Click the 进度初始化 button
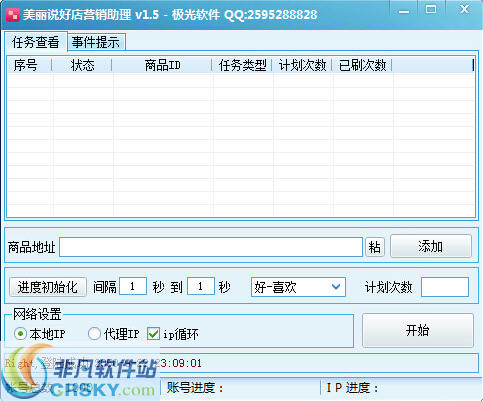 [48, 287]
